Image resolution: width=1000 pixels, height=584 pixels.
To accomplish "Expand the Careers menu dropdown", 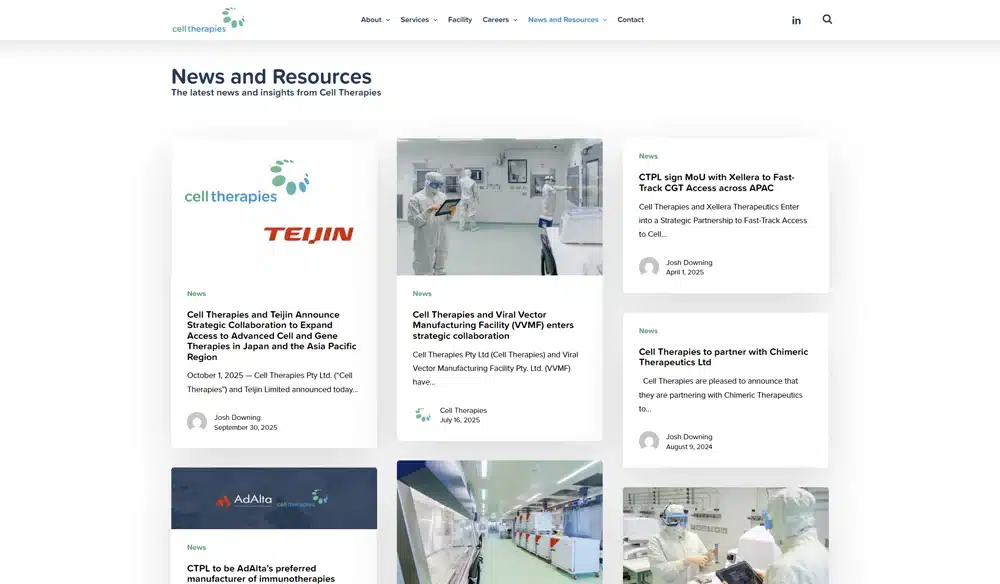I will 499,20.
